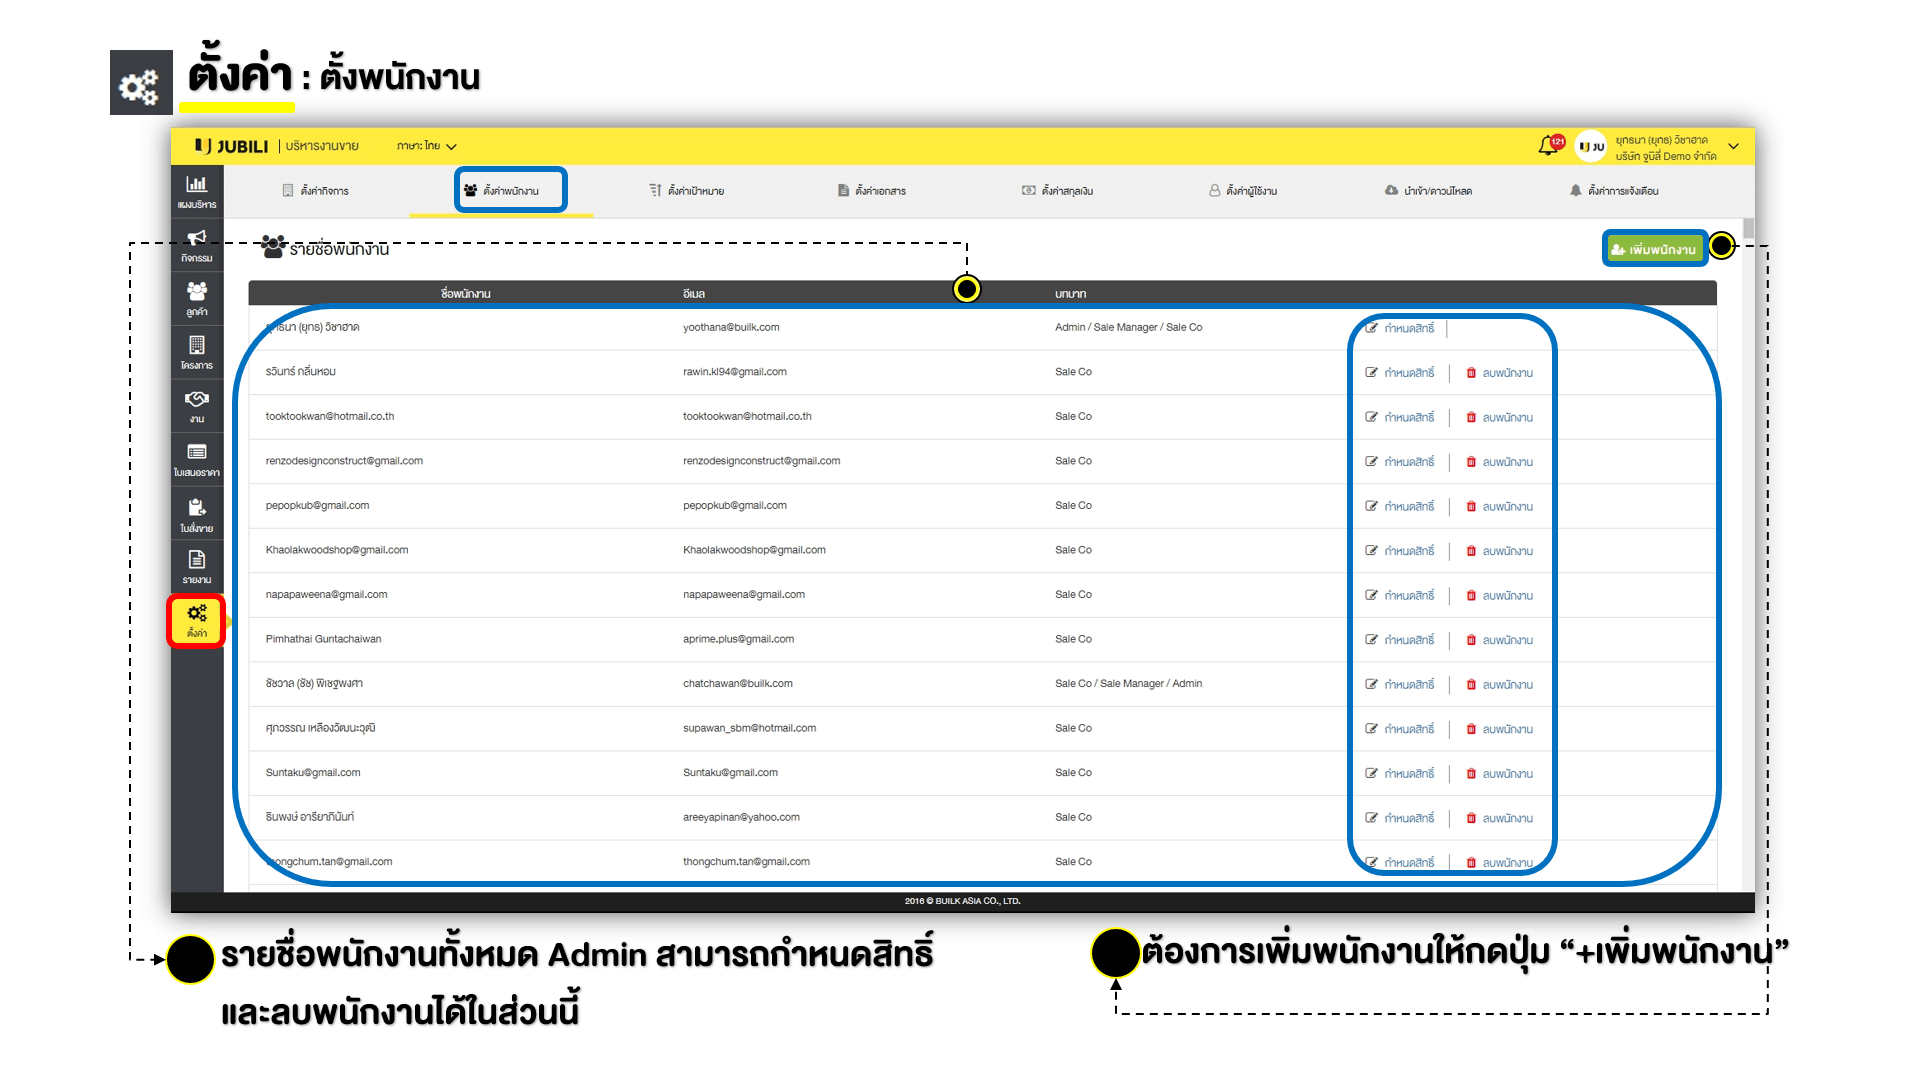Open the แผนบริหาร dashboard sidebar icon
The height and width of the screenshot is (1080, 1920).
click(197, 190)
